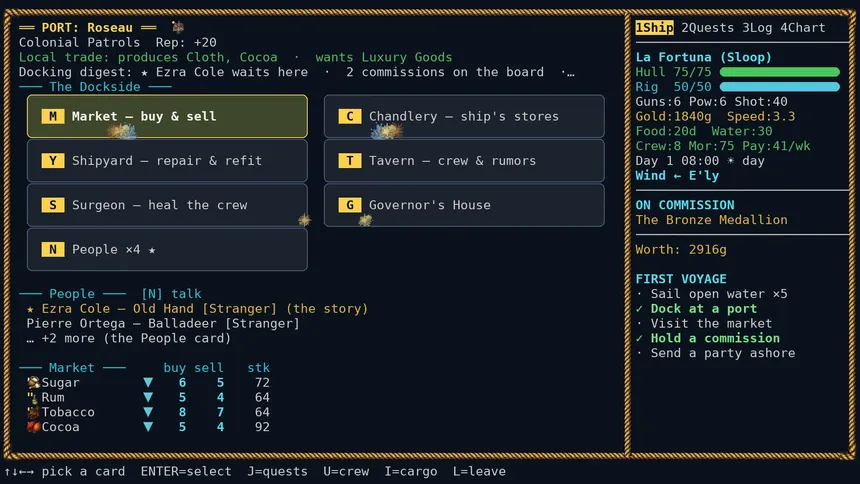Click the 'U=crew' shortcut hint
Screen dimensions: 860x484
346,471
